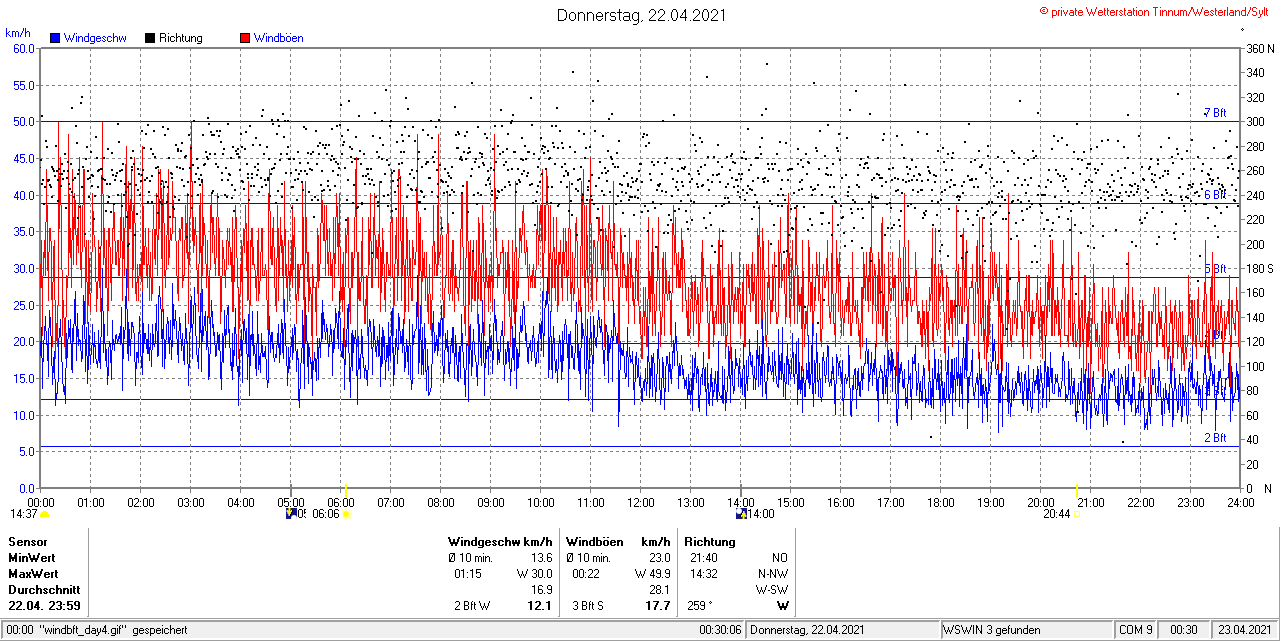Image resolution: width=1280 pixels, height=641 pixels.
Task: Select the Windböen legend label
Action: [278, 38]
